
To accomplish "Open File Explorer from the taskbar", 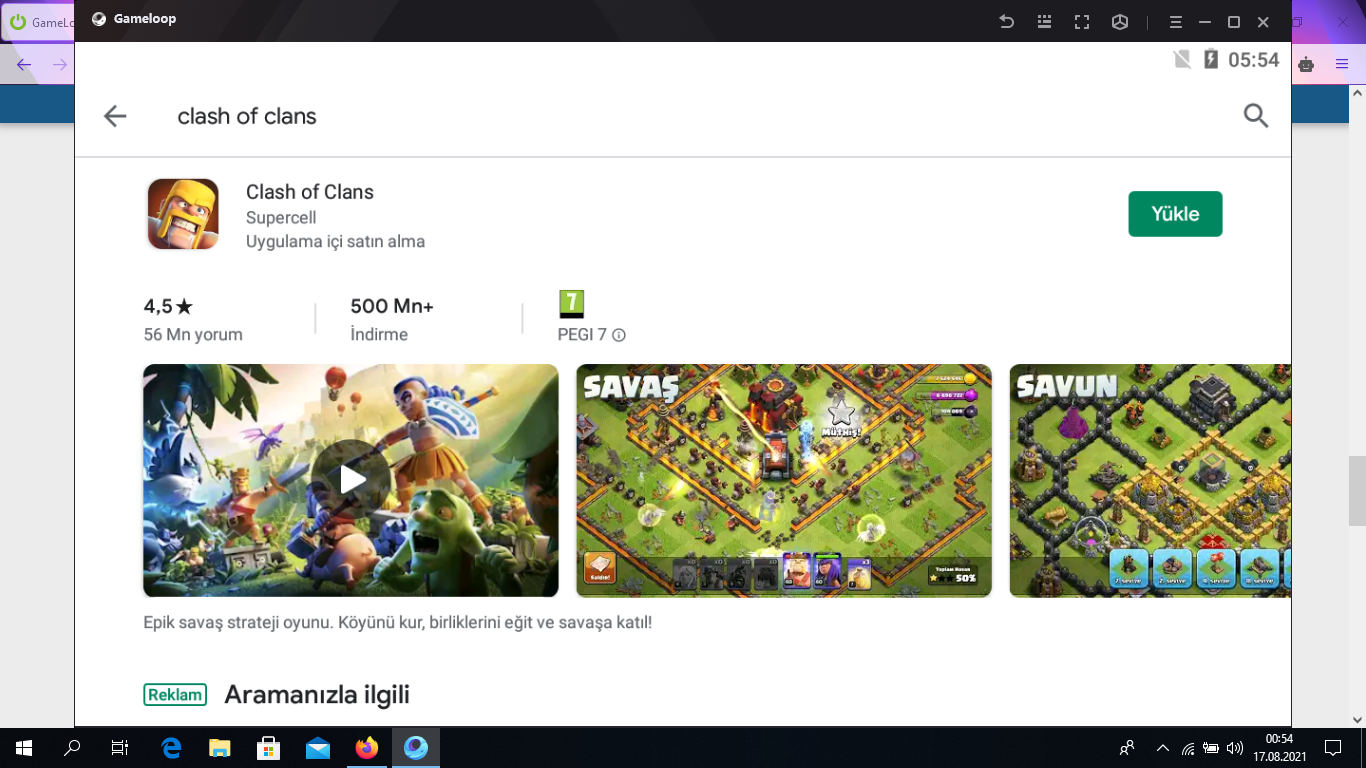I will pyautogui.click(x=220, y=747).
